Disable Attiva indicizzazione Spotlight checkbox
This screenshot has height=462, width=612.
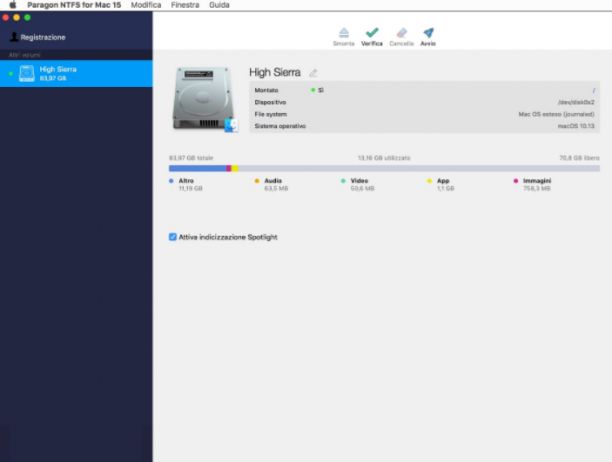tap(173, 237)
